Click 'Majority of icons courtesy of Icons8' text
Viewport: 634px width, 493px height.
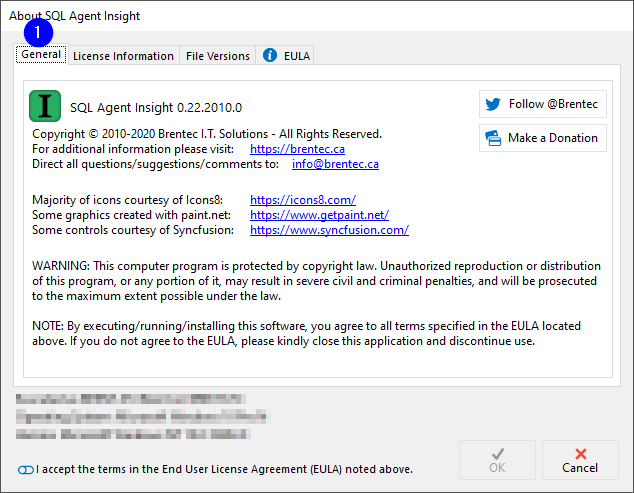pos(127,200)
